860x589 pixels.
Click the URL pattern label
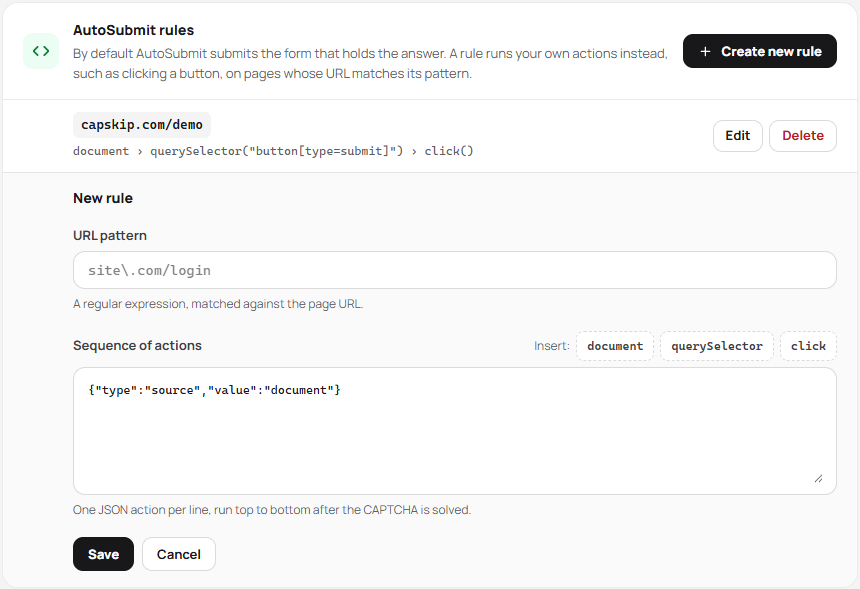click(110, 235)
